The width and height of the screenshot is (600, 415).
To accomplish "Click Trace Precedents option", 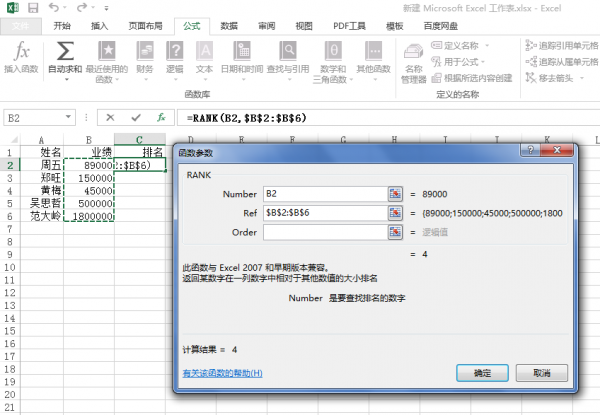I will pyautogui.click(x=562, y=46).
